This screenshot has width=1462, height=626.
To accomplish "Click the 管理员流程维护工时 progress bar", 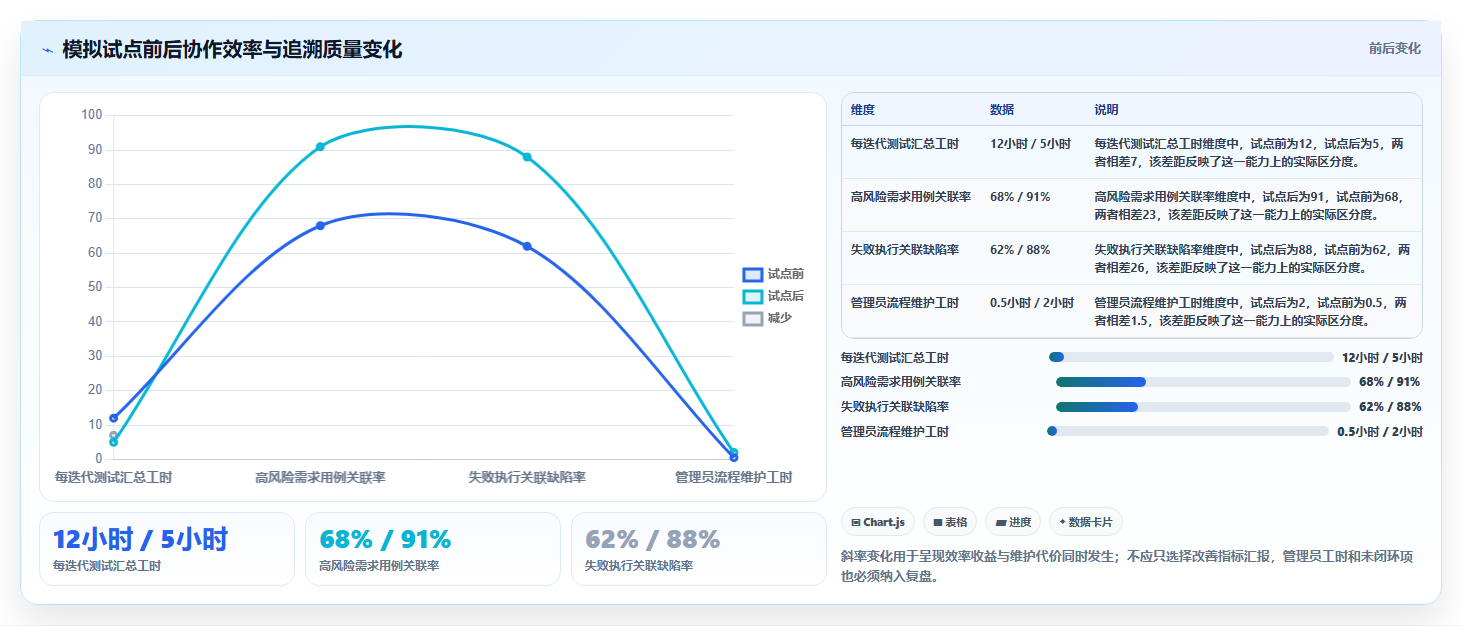I will point(1188,431).
